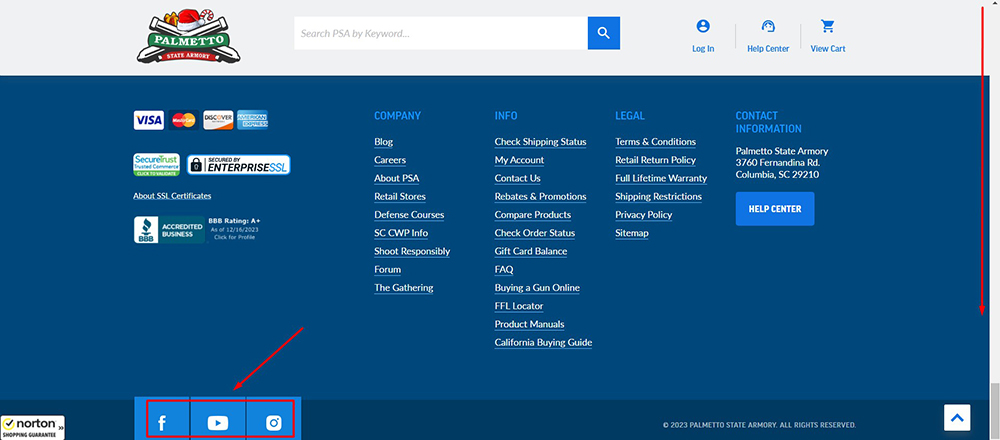Click the BBB Accredited Business badge
The image size is (1000, 440).
pos(168,230)
